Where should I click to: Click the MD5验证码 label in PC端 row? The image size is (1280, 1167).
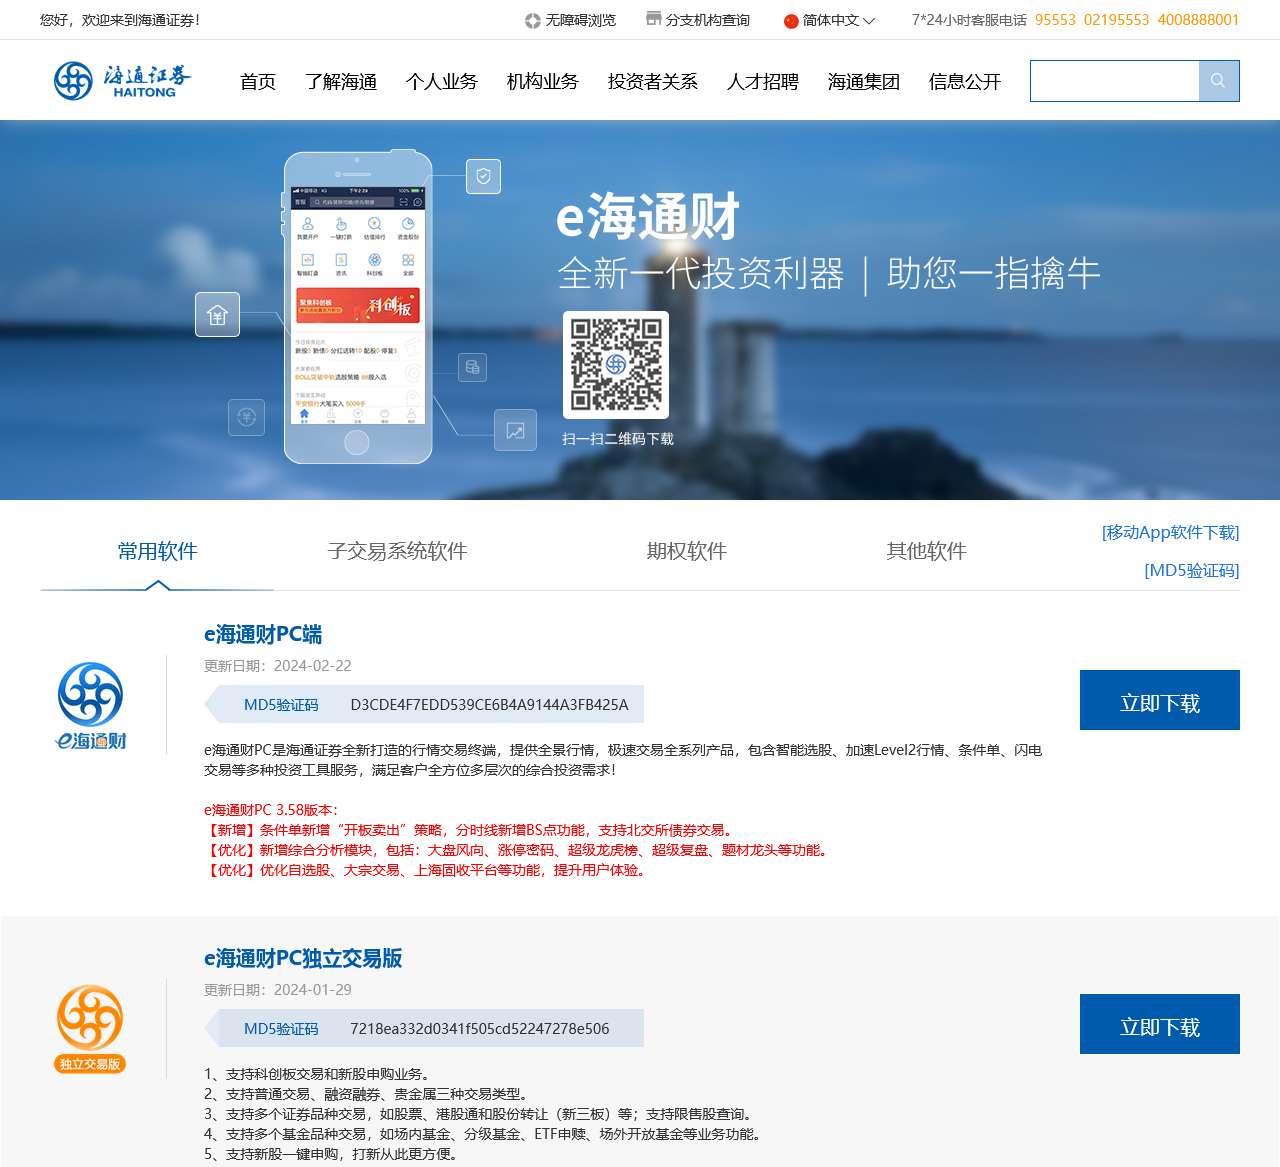(x=281, y=705)
